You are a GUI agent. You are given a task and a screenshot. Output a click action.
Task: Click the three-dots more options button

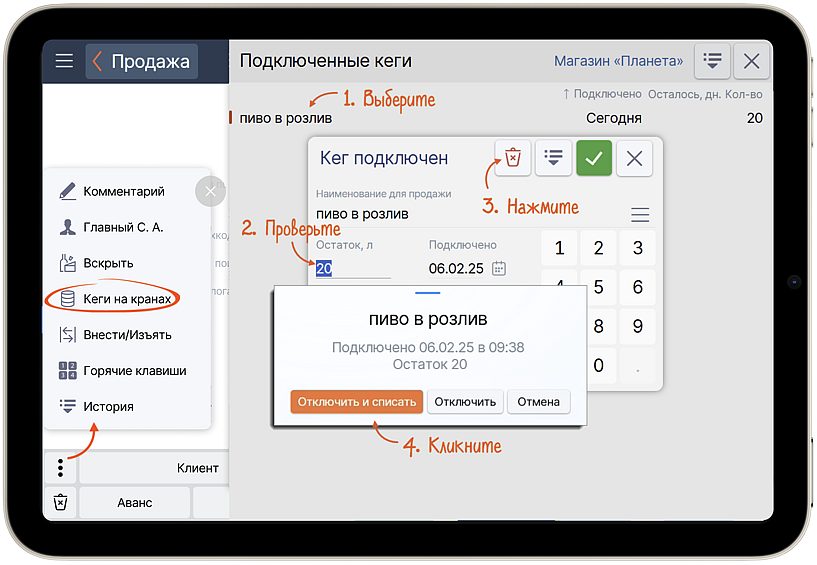point(61,467)
